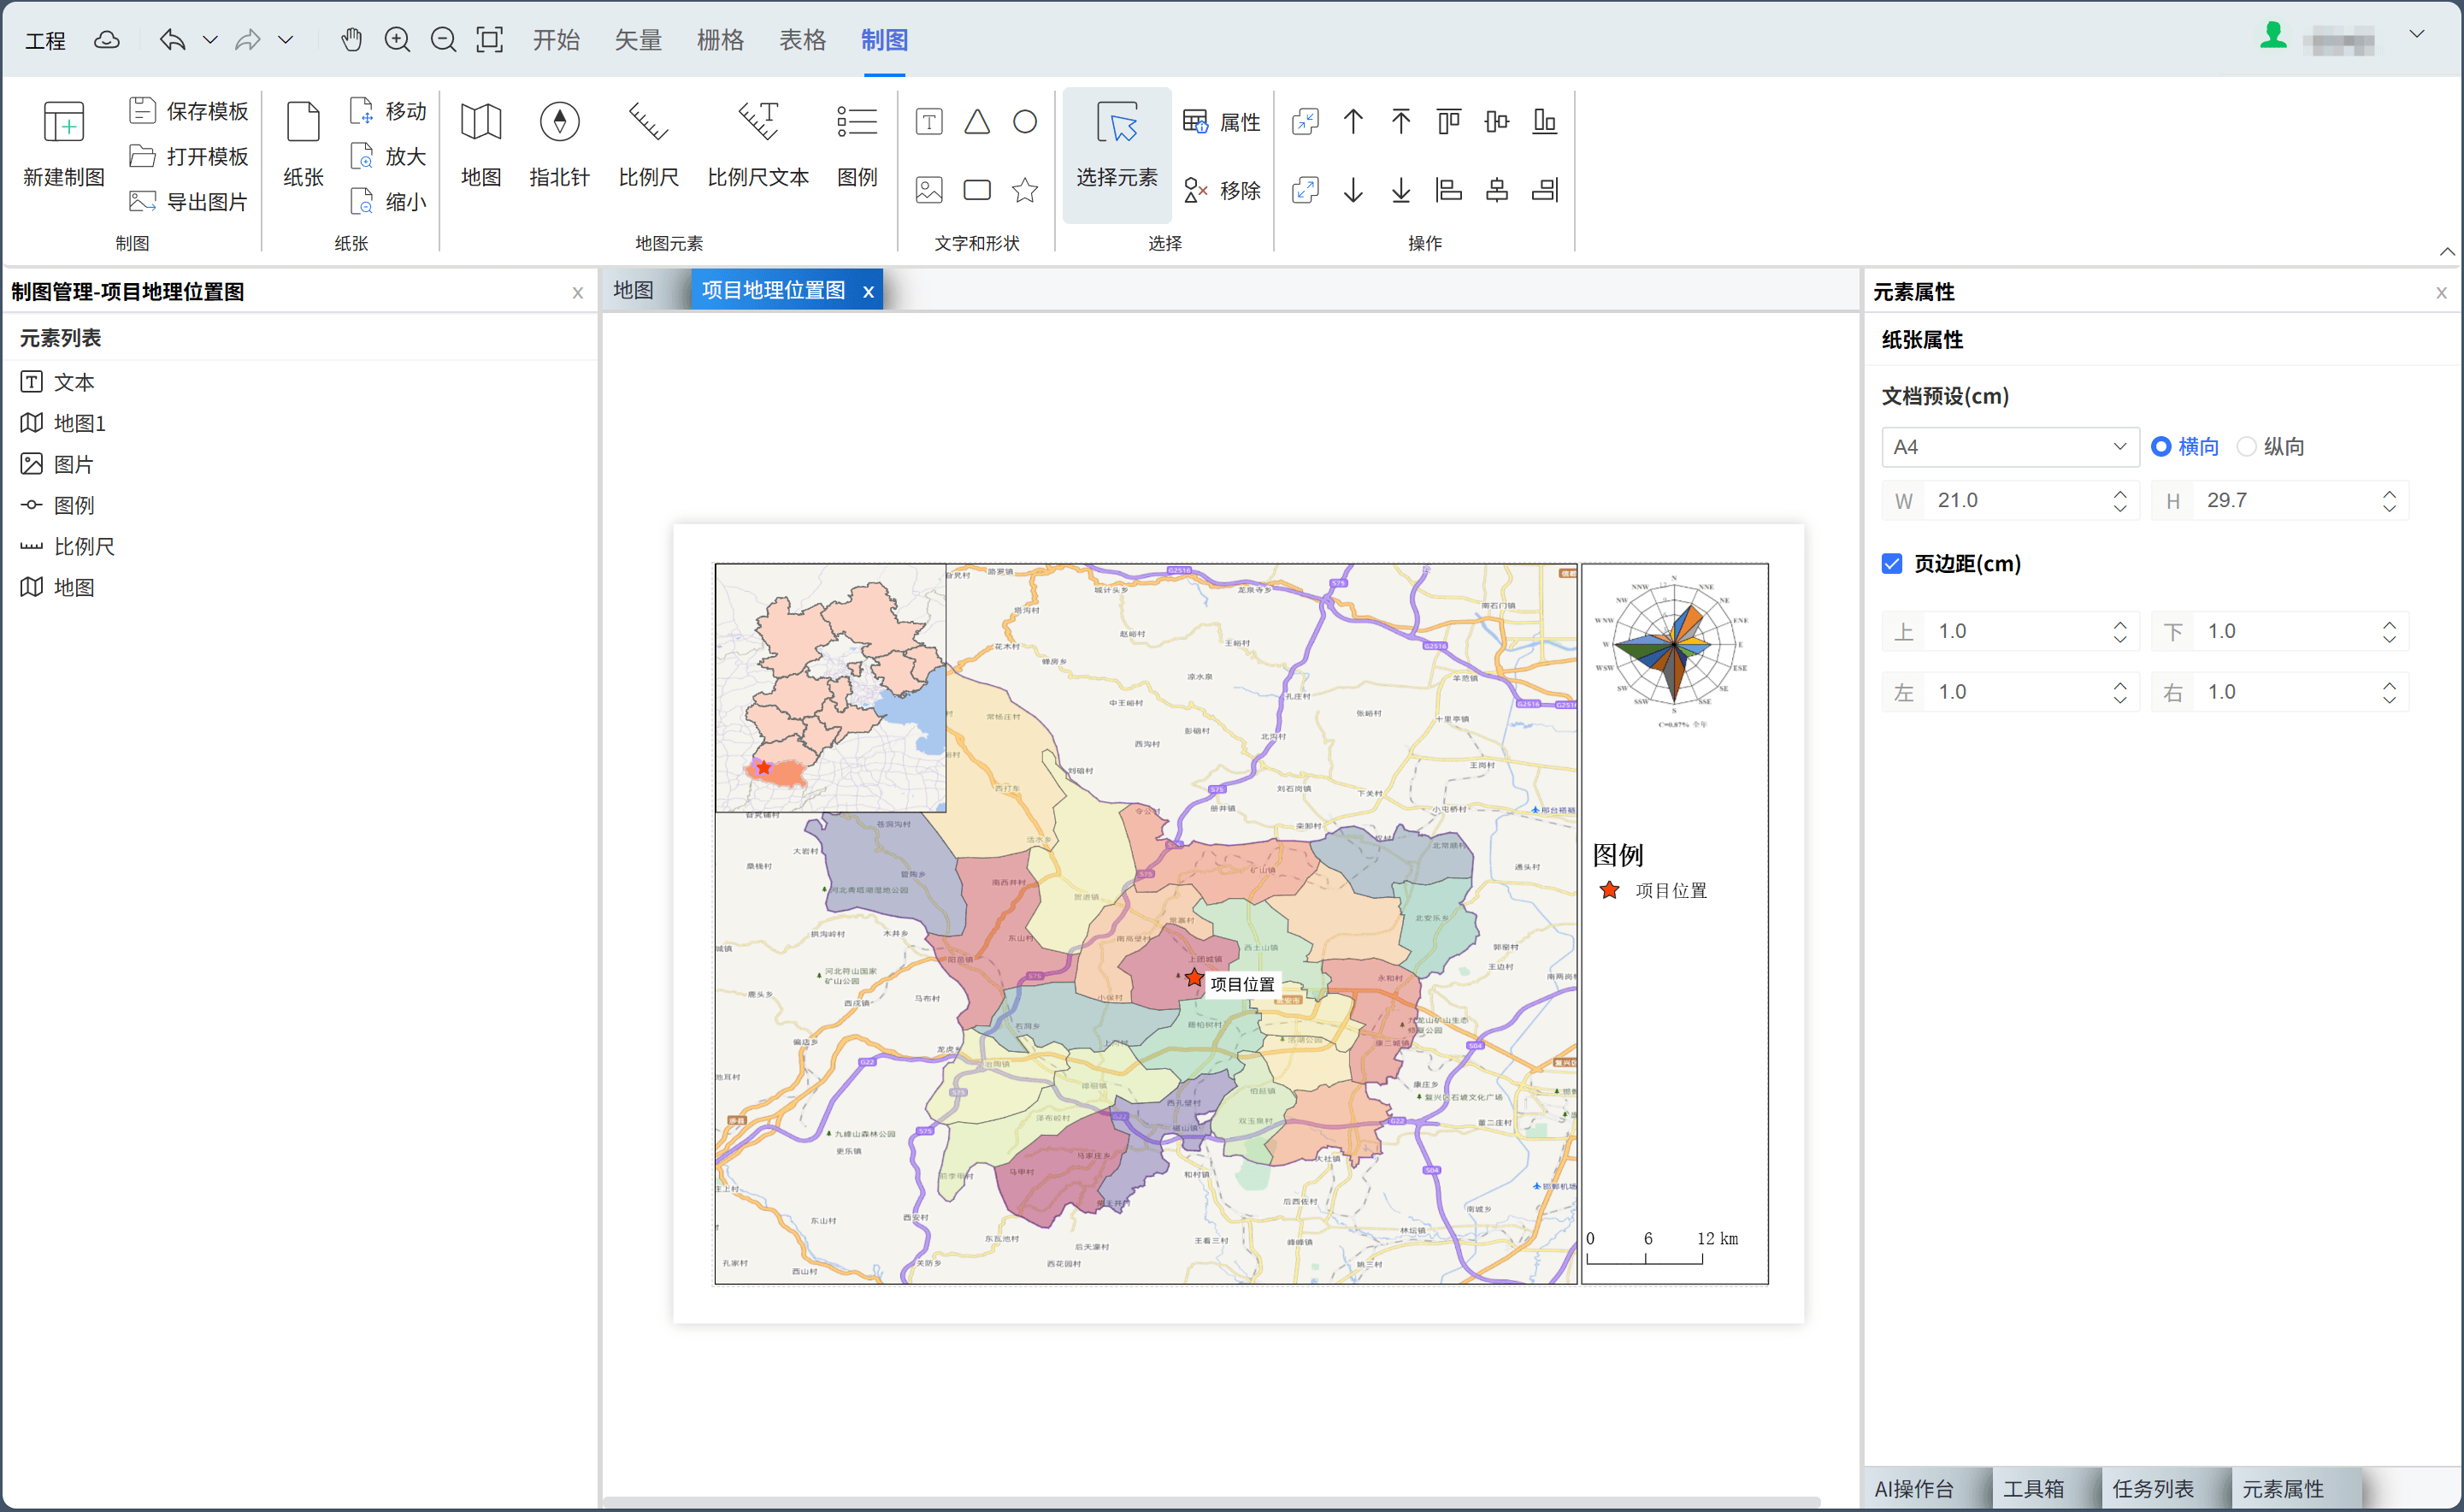2464x1512 pixels.
Task: Click the text box tool icon
Action: click(929, 122)
